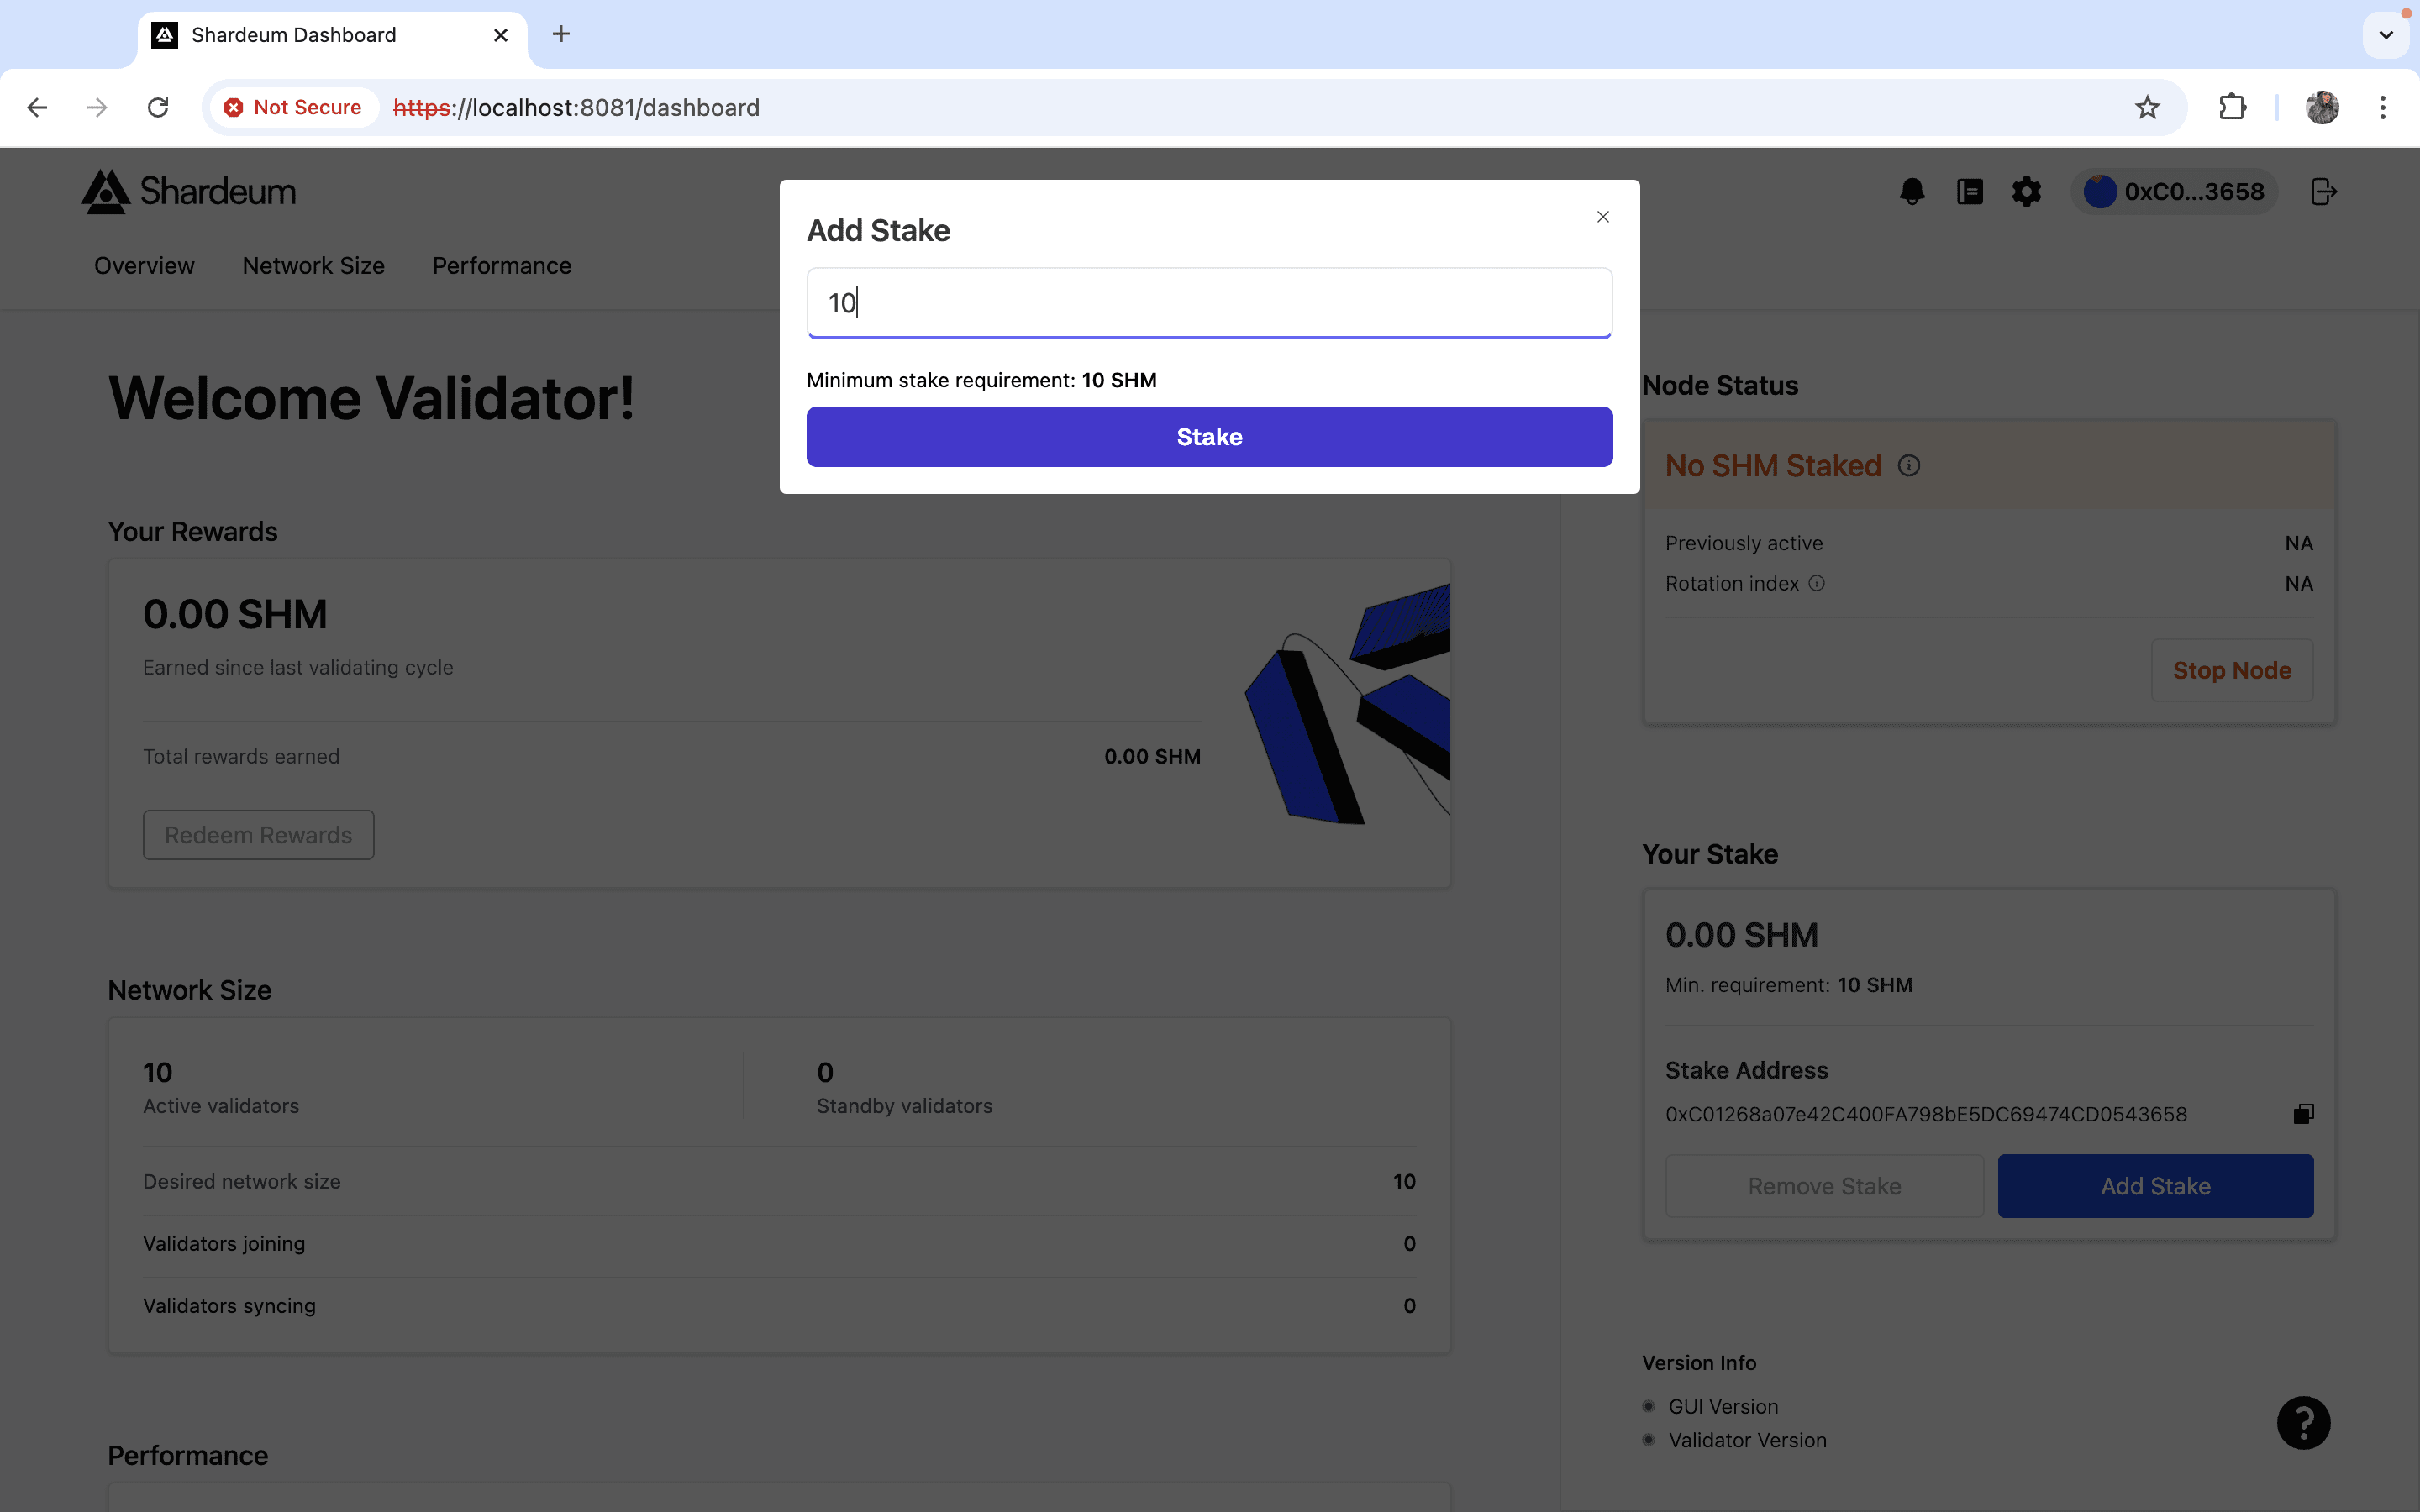This screenshot has height=1512, width=2420.
Task: Bookmark this page with the star
Action: [x=2147, y=107]
